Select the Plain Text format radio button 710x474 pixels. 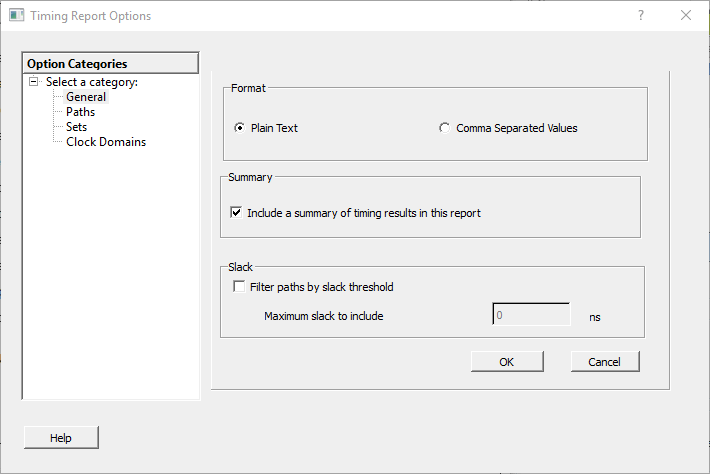point(239,128)
